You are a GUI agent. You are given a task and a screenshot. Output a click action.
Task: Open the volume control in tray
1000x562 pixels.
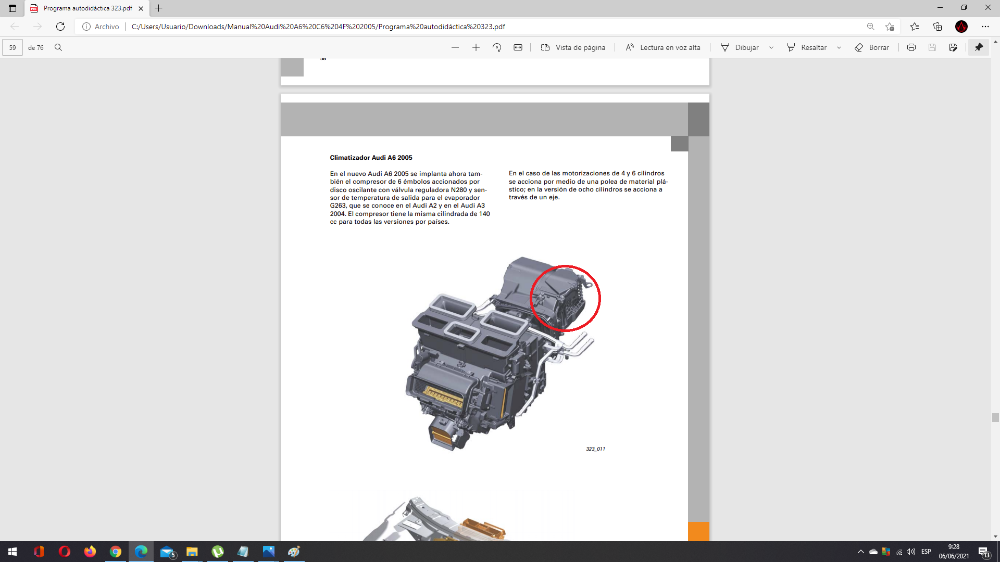tap(911, 552)
